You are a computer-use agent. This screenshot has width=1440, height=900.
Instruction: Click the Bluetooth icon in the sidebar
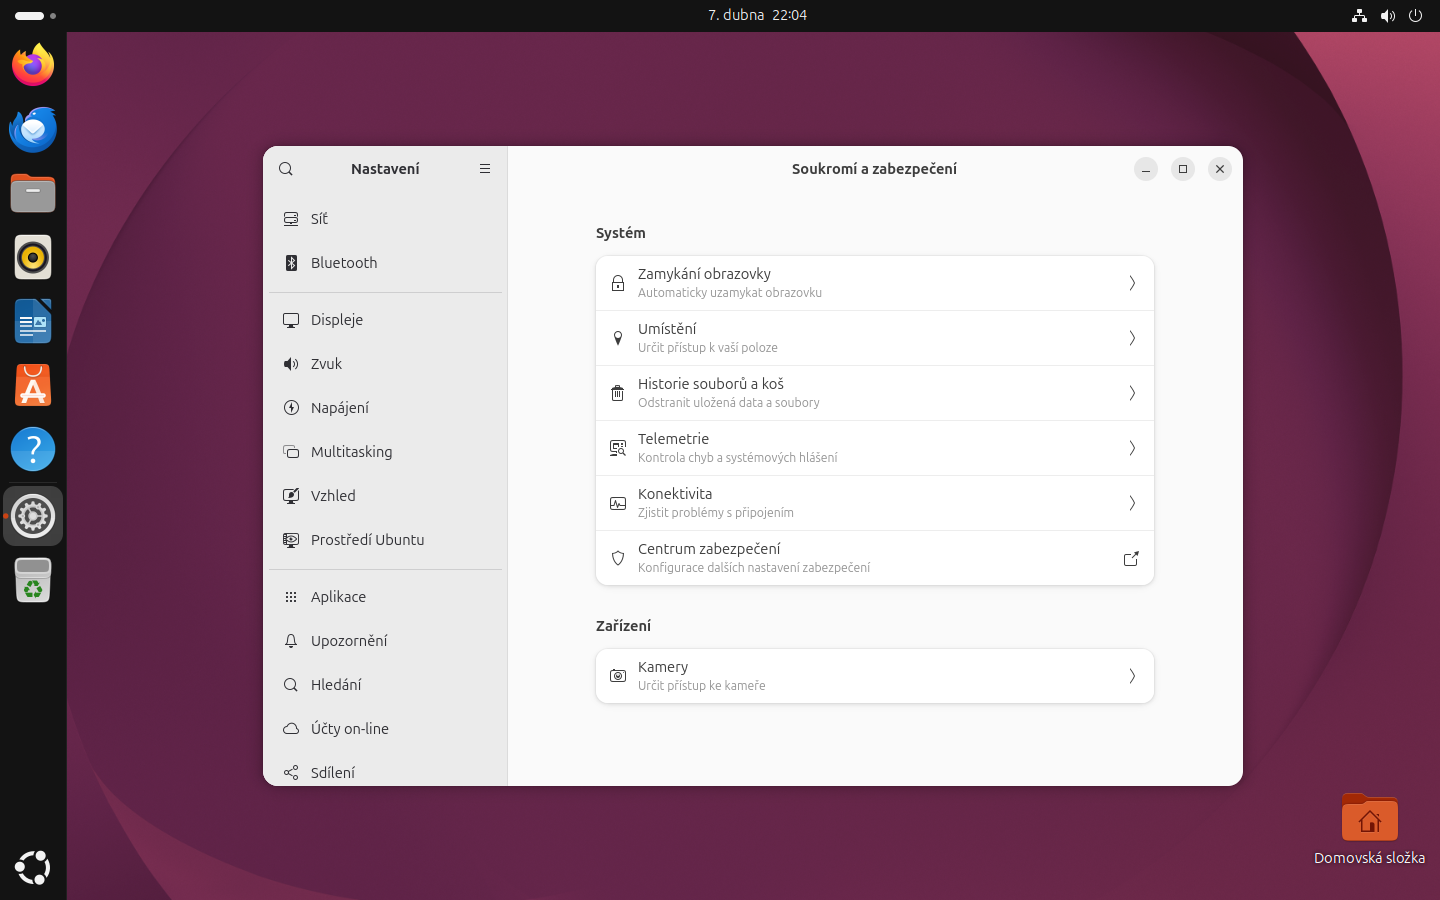pos(291,263)
